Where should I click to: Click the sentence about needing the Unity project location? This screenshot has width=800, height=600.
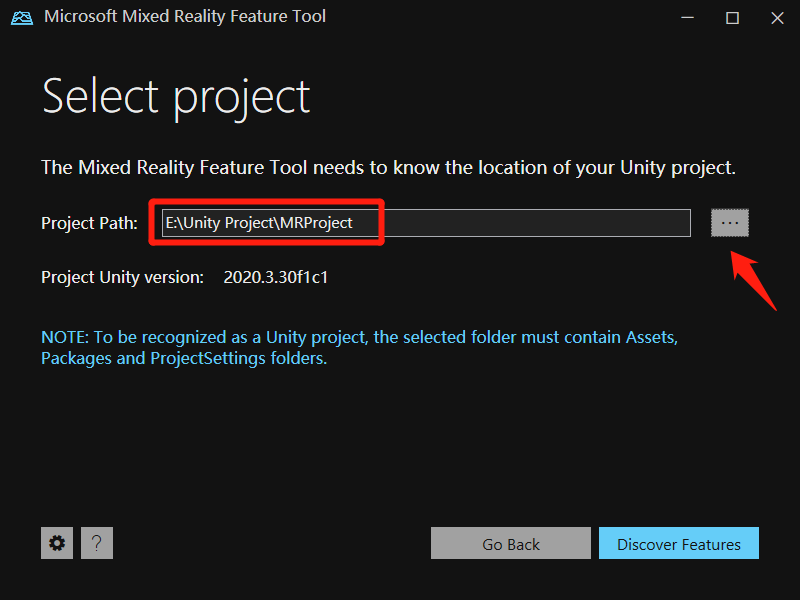[x=388, y=168]
